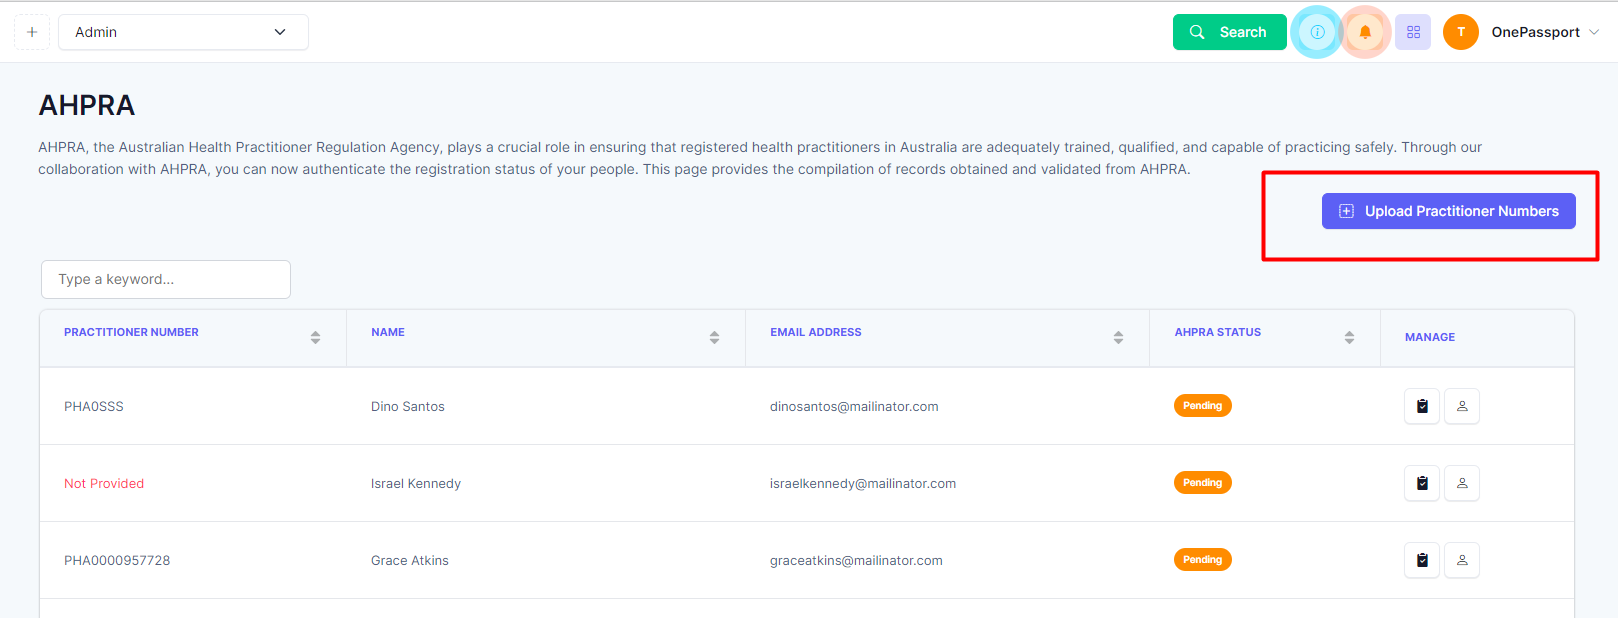This screenshot has width=1618, height=618.
Task: Click the Upload button's plus-box icon
Action: pyautogui.click(x=1346, y=211)
